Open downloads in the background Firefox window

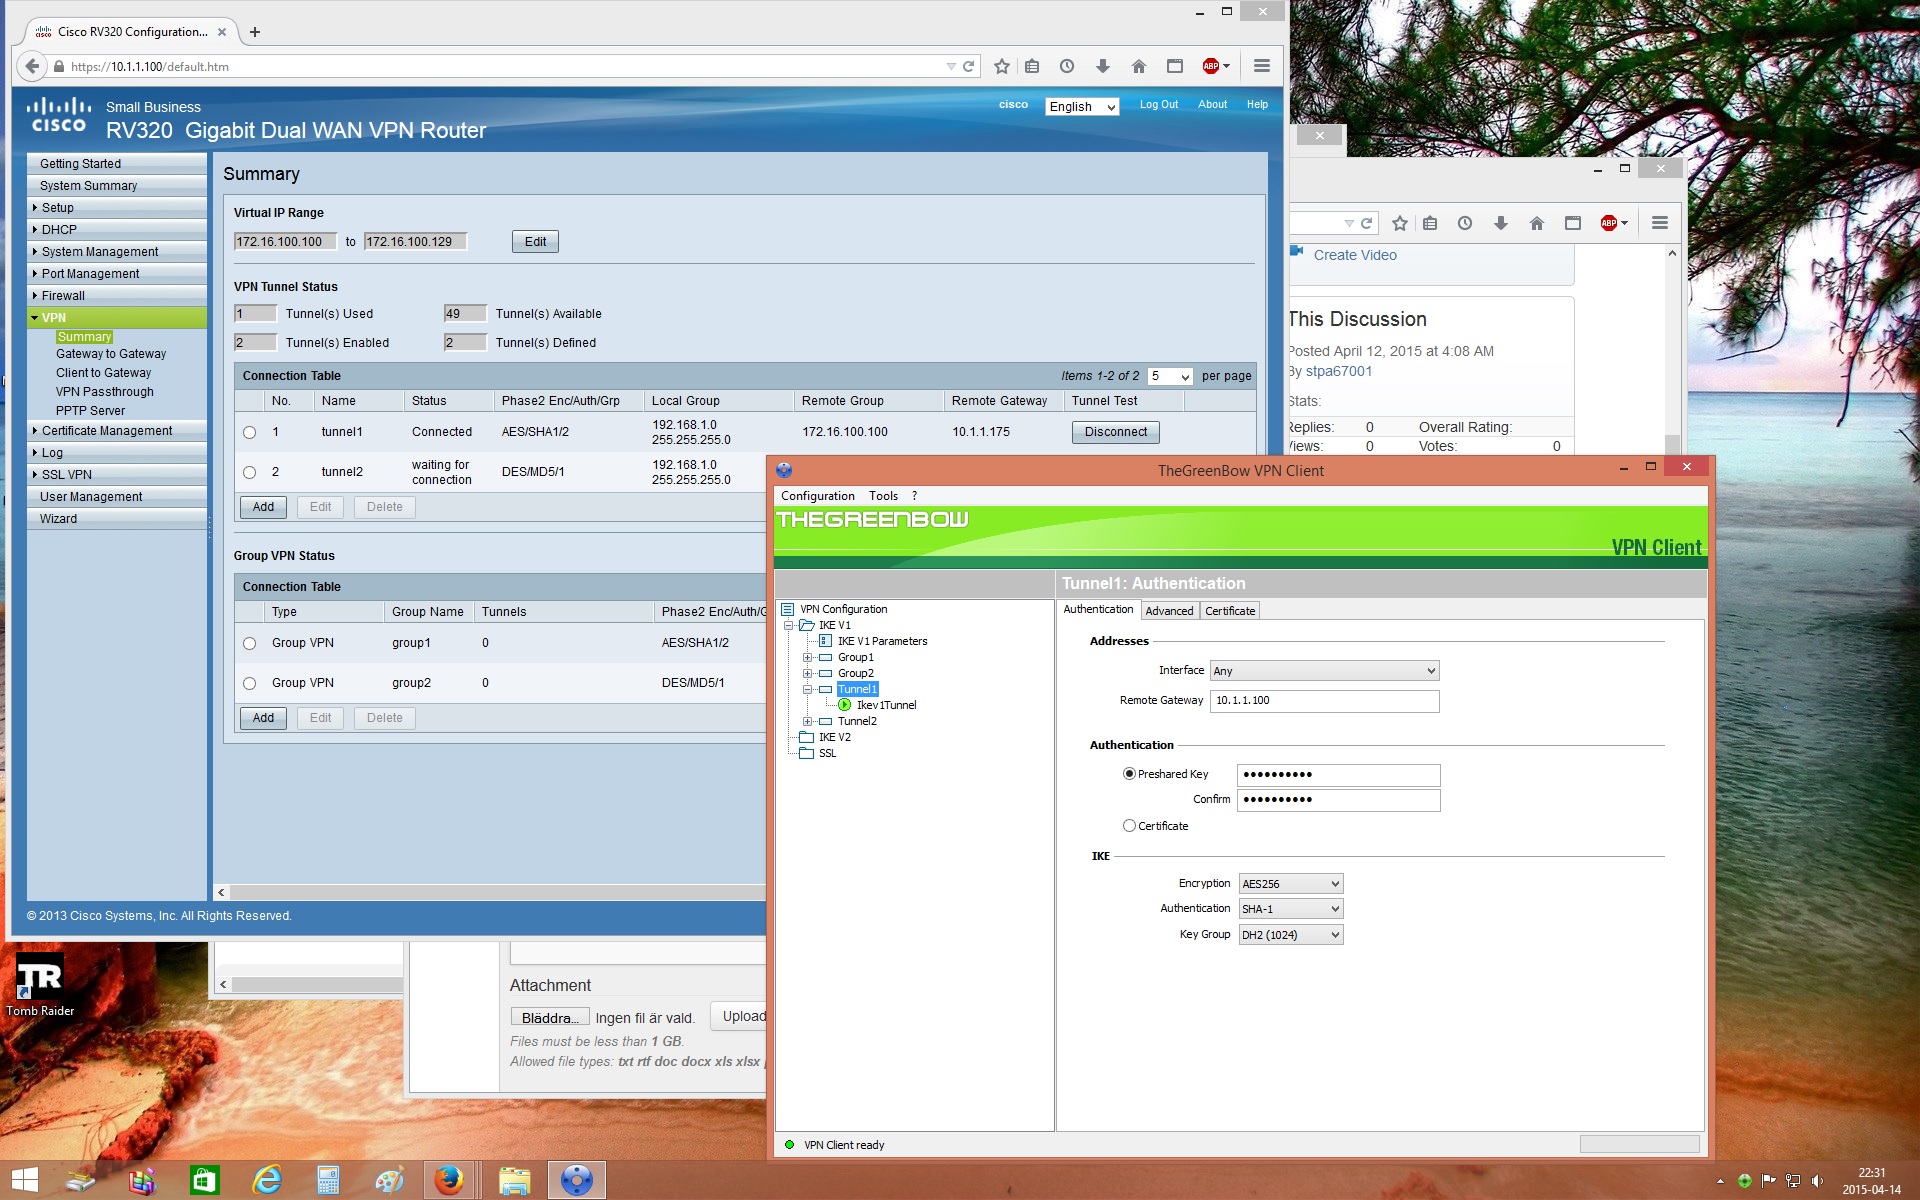[x=1501, y=223]
